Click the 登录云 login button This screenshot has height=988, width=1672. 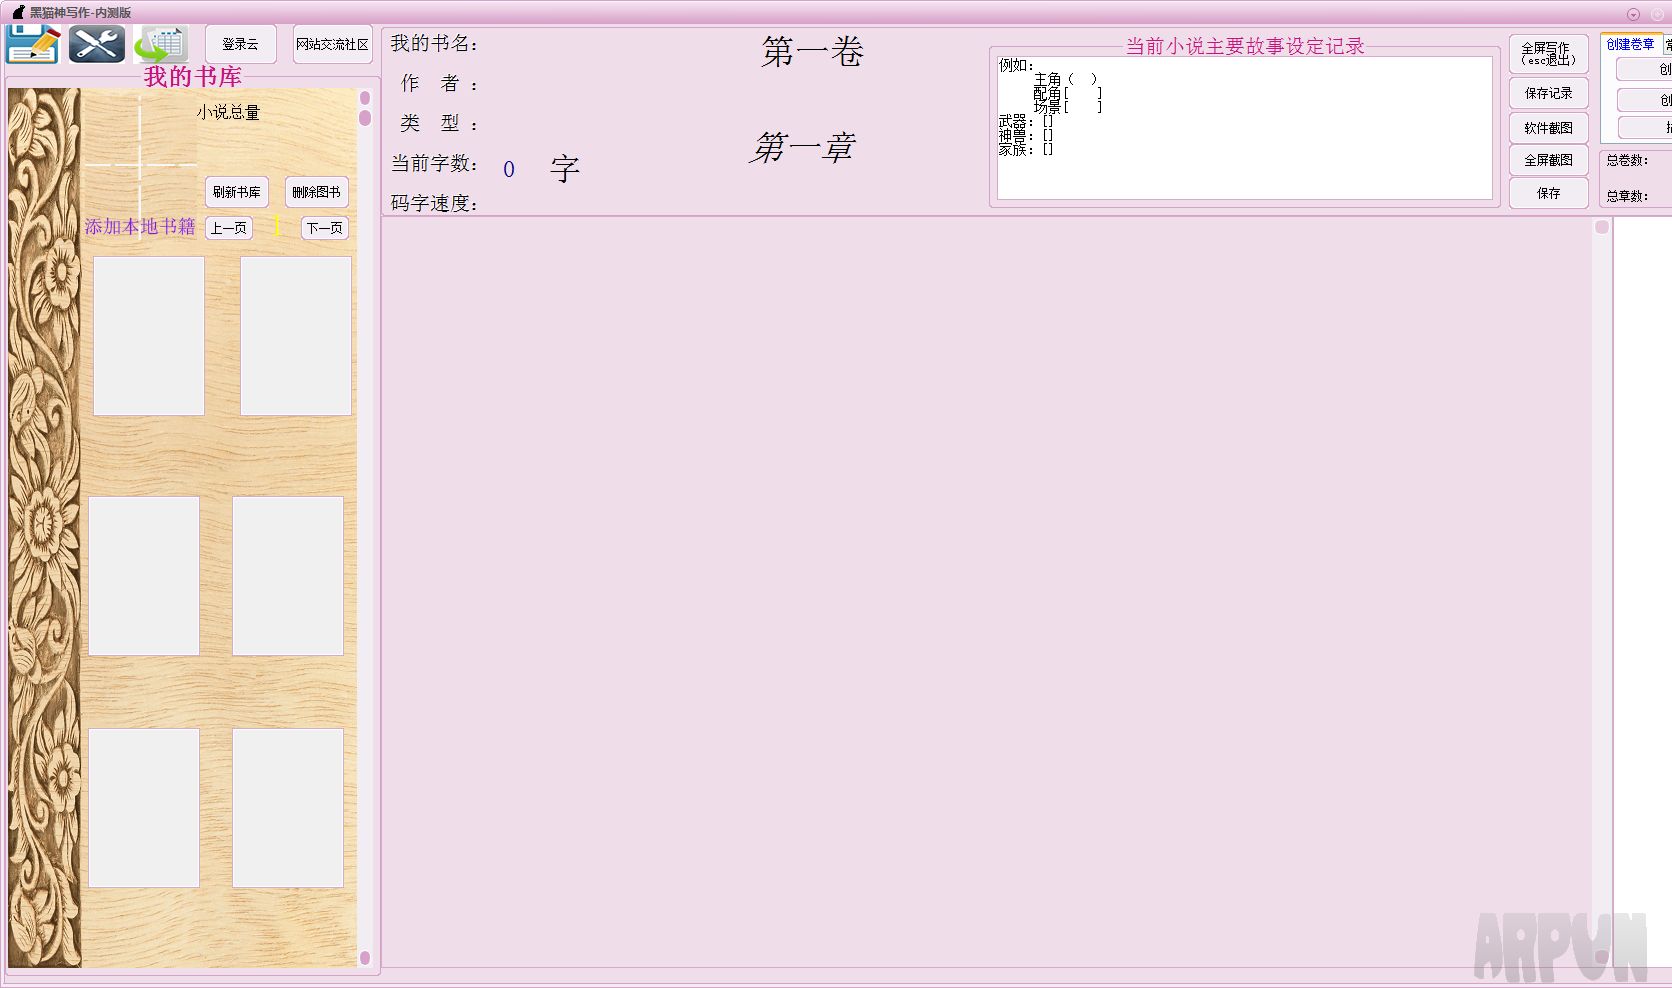point(240,44)
